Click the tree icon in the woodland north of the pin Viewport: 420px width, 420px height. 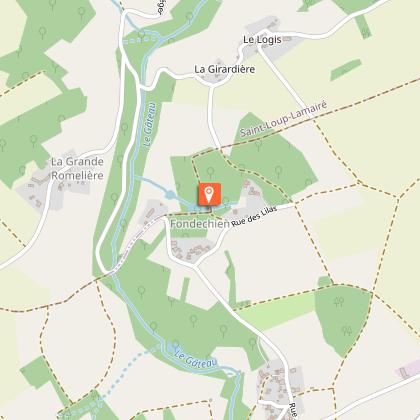(210, 172)
